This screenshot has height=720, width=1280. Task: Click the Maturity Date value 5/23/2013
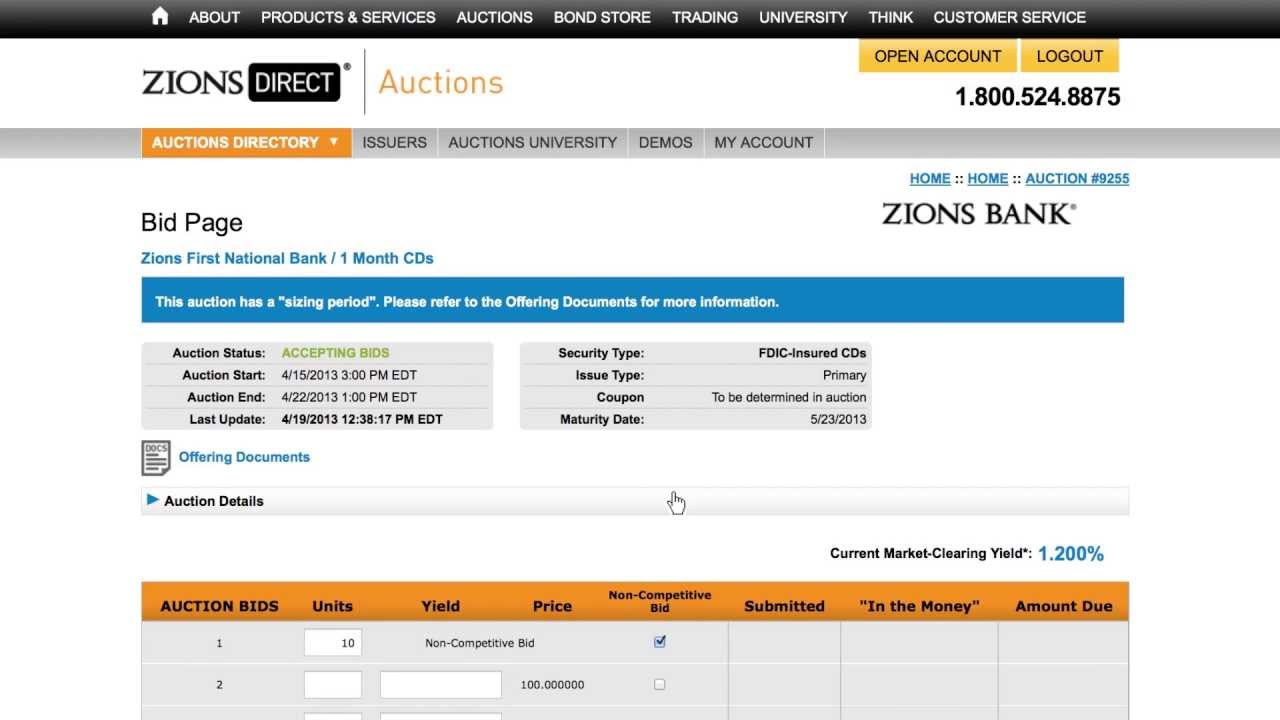838,420
